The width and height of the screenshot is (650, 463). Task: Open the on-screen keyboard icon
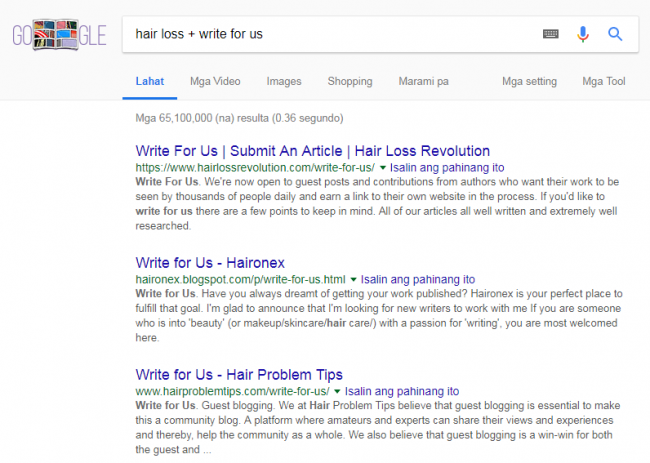(x=550, y=34)
